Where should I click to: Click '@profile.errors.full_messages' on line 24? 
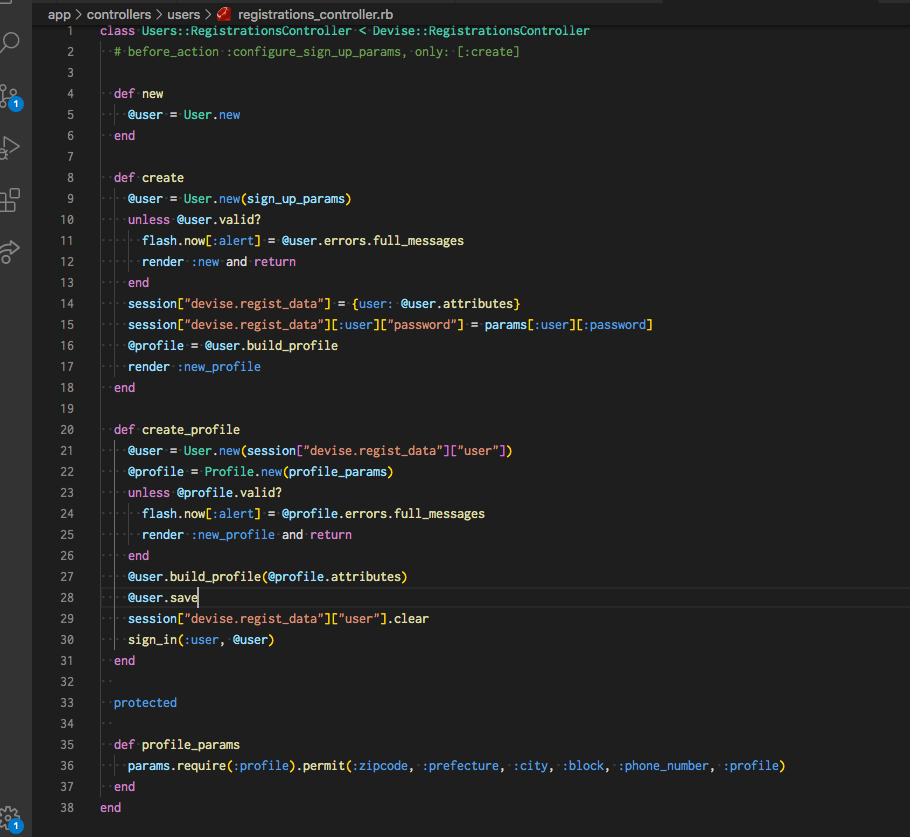(x=383, y=514)
